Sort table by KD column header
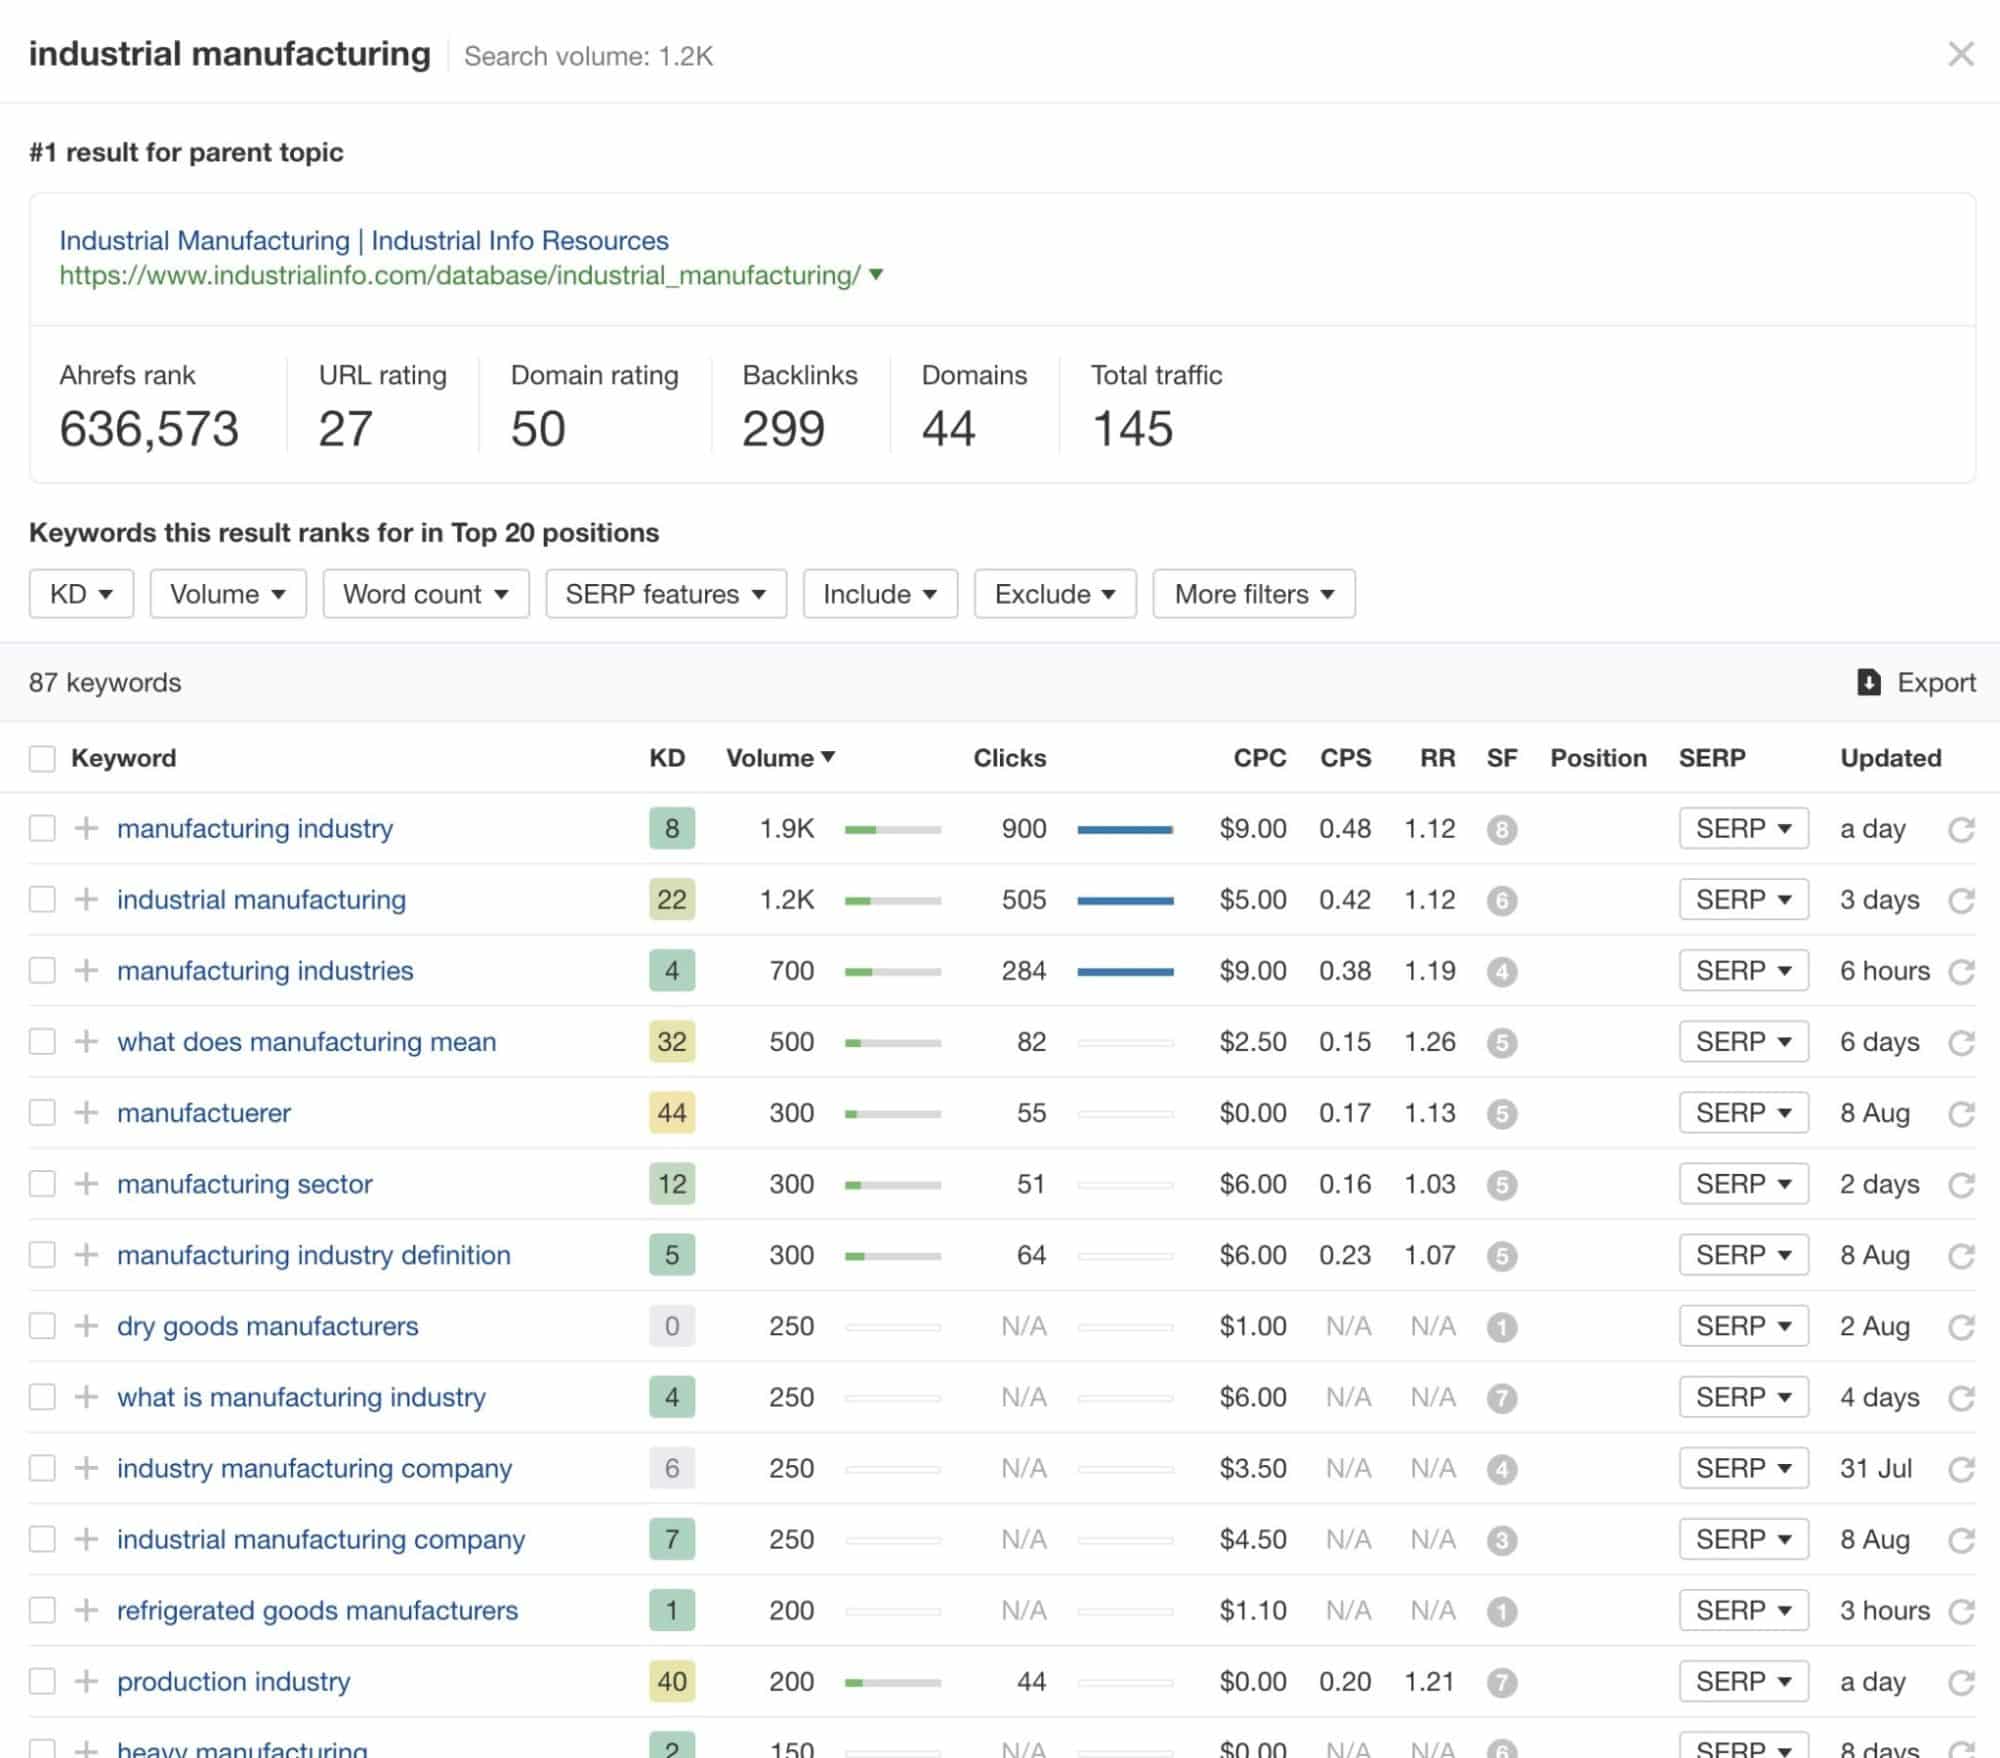The image size is (2000, 1758). [x=667, y=758]
